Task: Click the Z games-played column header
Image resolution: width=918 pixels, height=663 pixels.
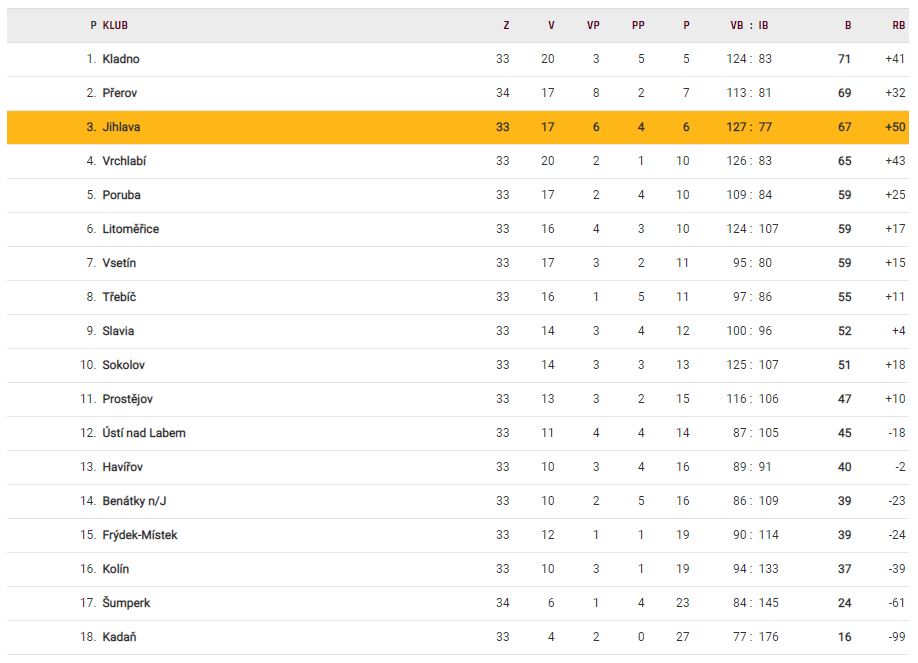Action: (x=506, y=25)
